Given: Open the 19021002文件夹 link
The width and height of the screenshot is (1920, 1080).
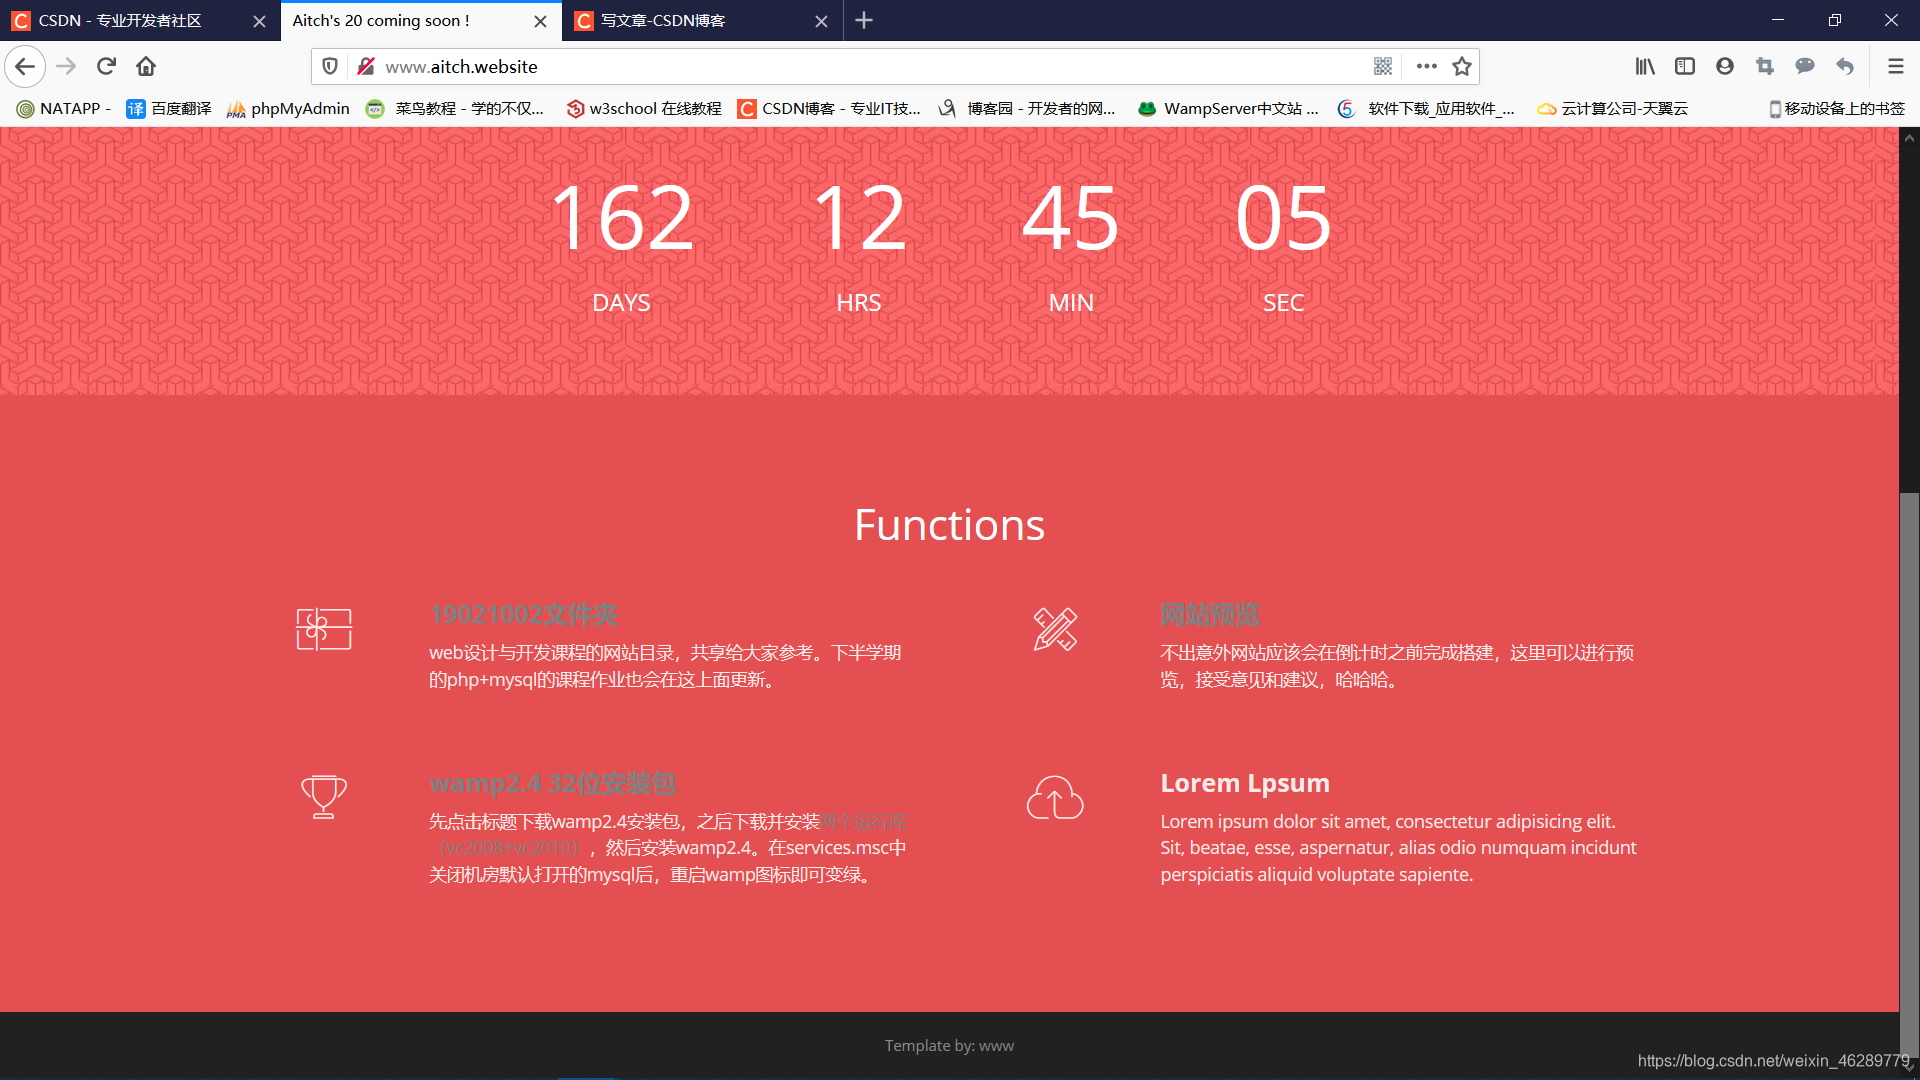Looking at the screenshot, I should coord(523,614).
